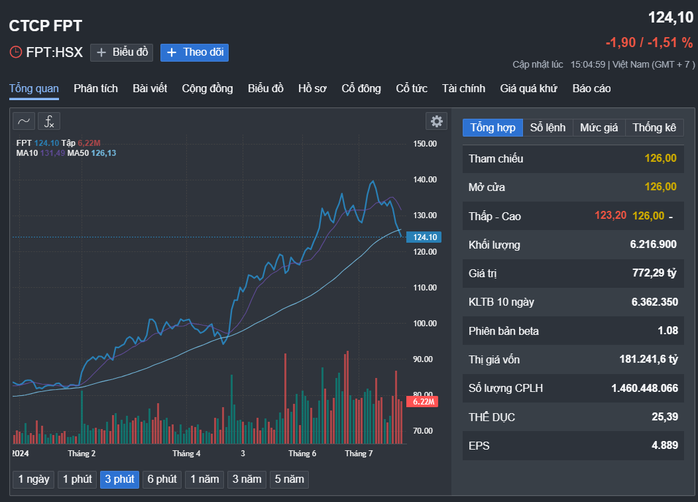Viewport: 698px width, 502px height.
Task: Open the indicators fx icon
Action: [49, 121]
